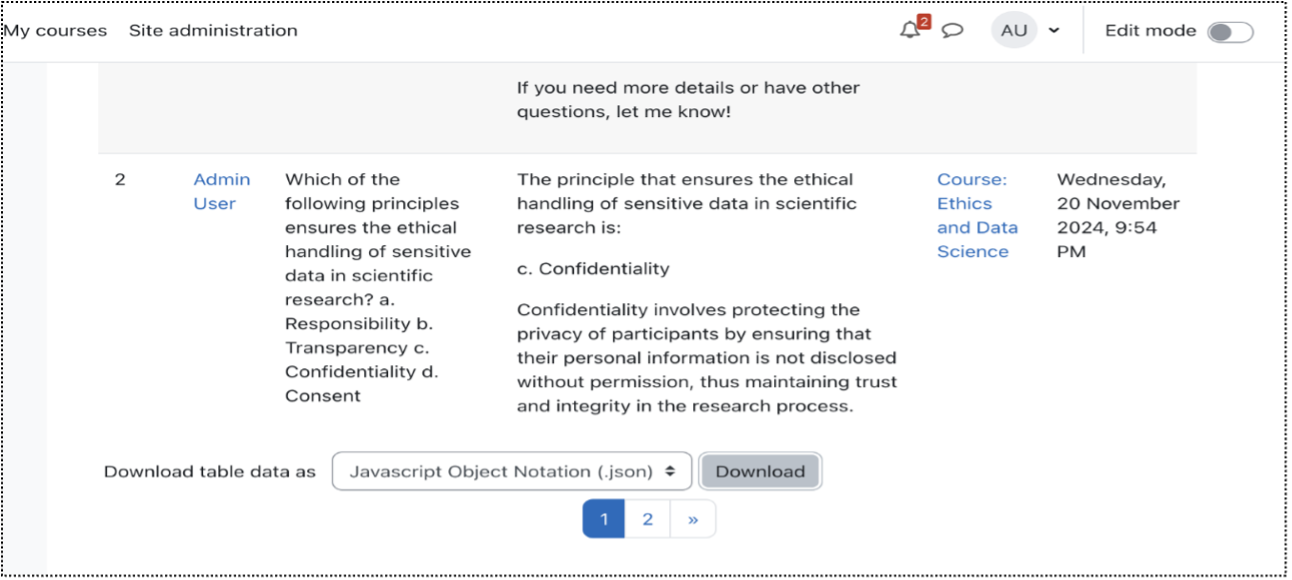Open the Site administration menu item

(x=213, y=31)
